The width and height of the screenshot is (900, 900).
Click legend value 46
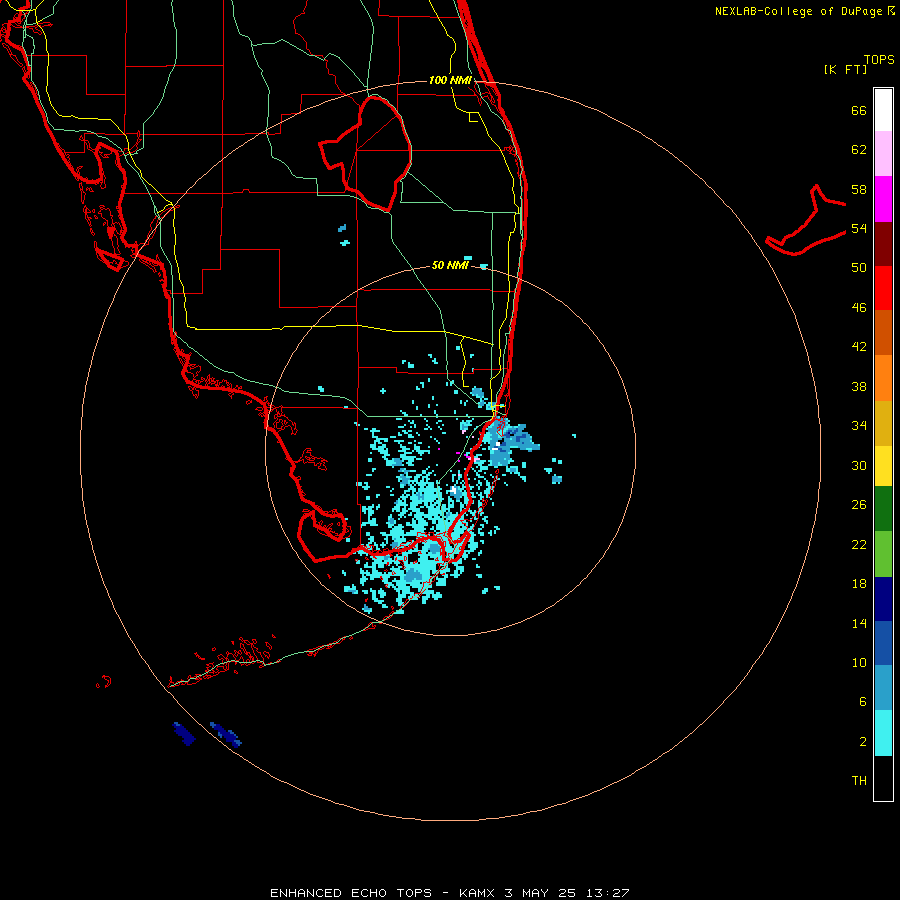pos(859,307)
